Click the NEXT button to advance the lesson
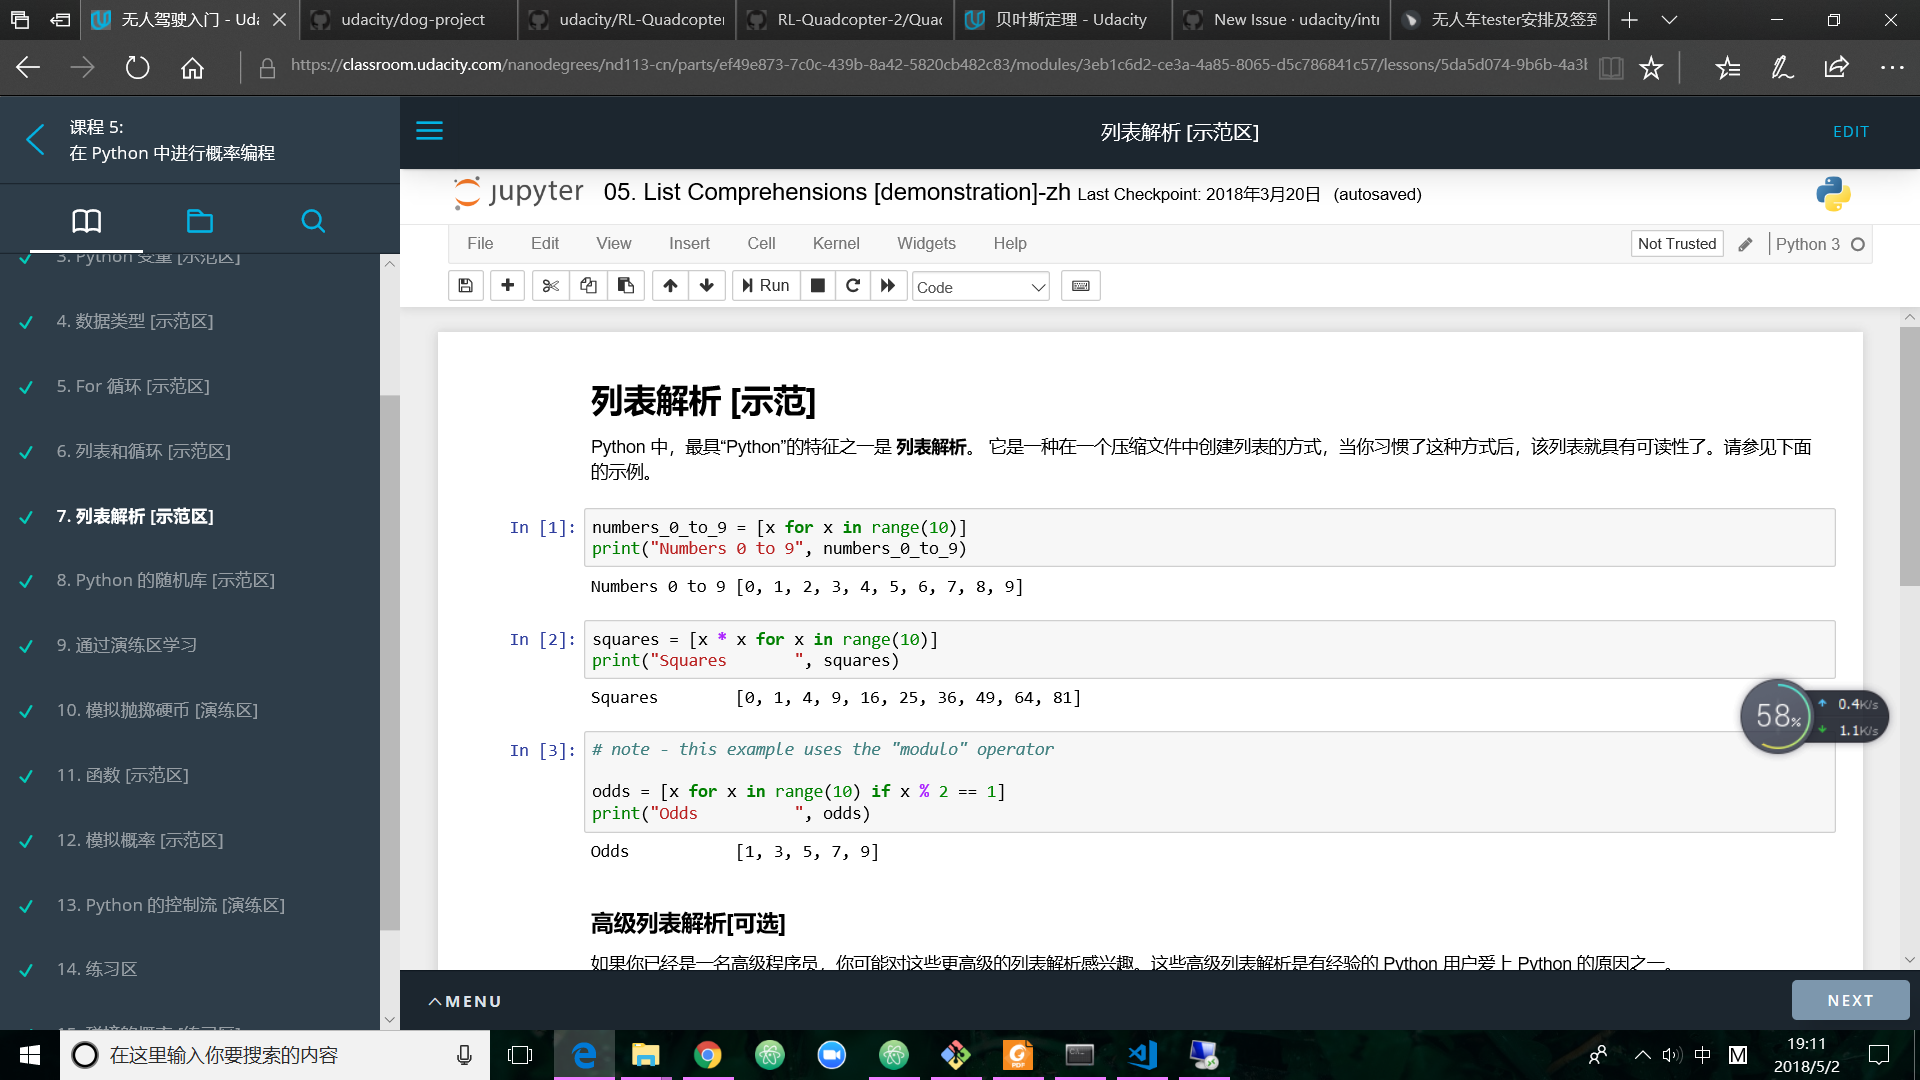Viewport: 1920px width, 1080px height. click(1849, 1000)
